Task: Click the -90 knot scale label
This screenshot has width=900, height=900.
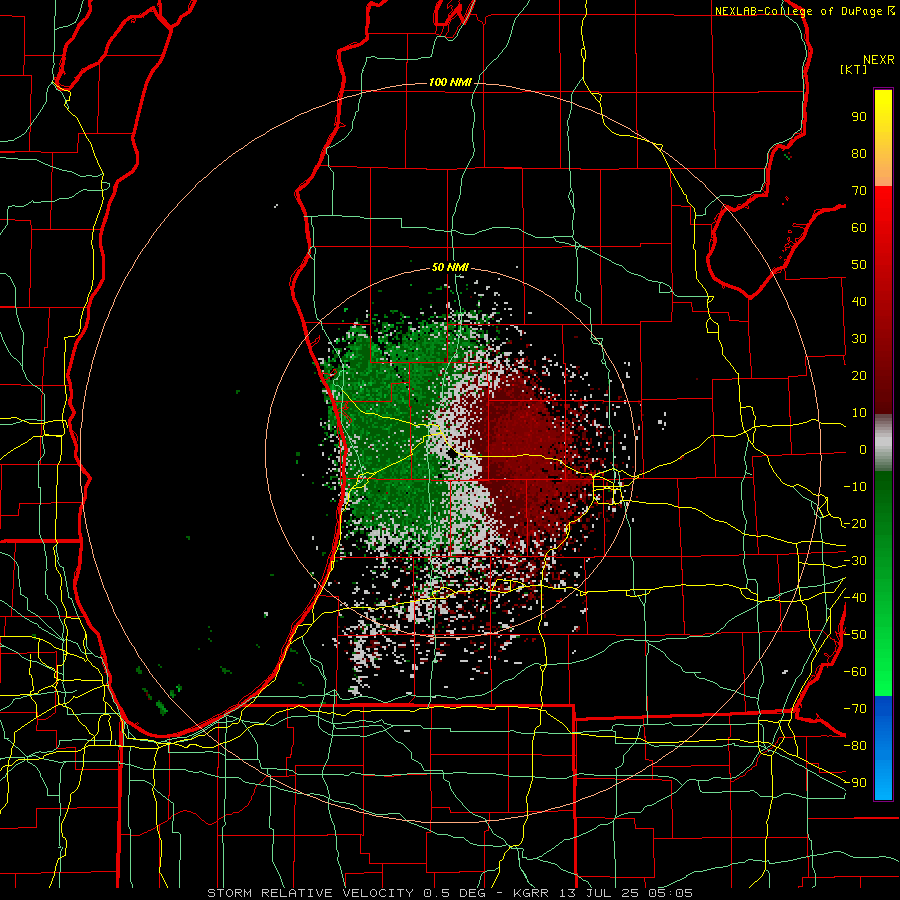Action: pyautogui.click(x=855, y=783)
